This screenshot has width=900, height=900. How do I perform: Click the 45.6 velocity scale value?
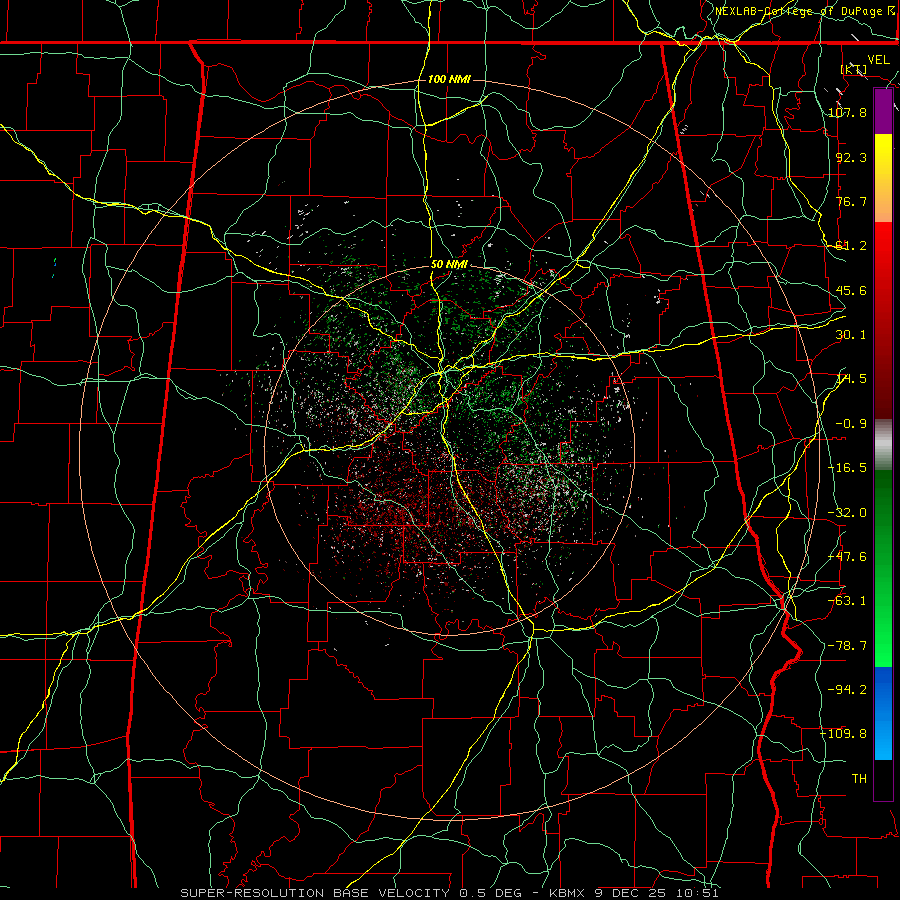click(x=851, y=290)
